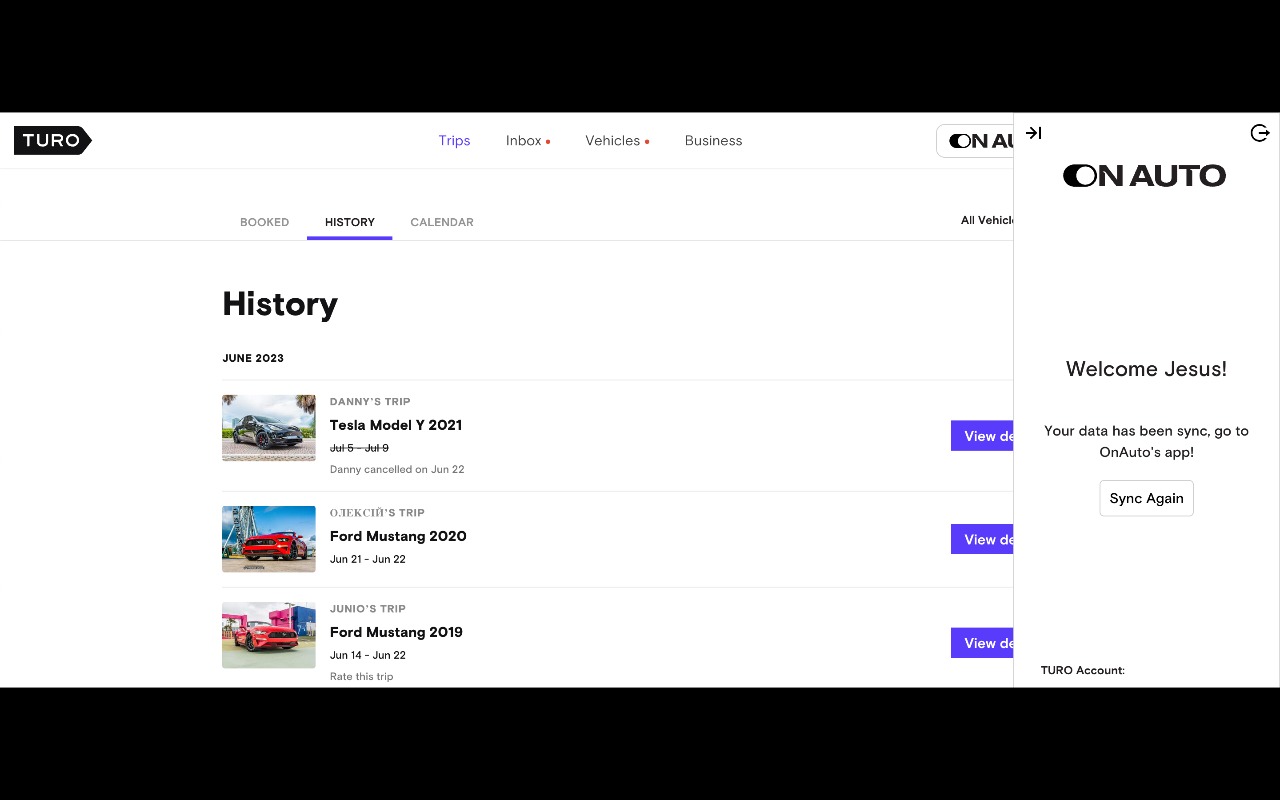Collapse the OnAuto side panel via arrow icon
The width and height of the screenshot is (1280, 800).
1033,132
